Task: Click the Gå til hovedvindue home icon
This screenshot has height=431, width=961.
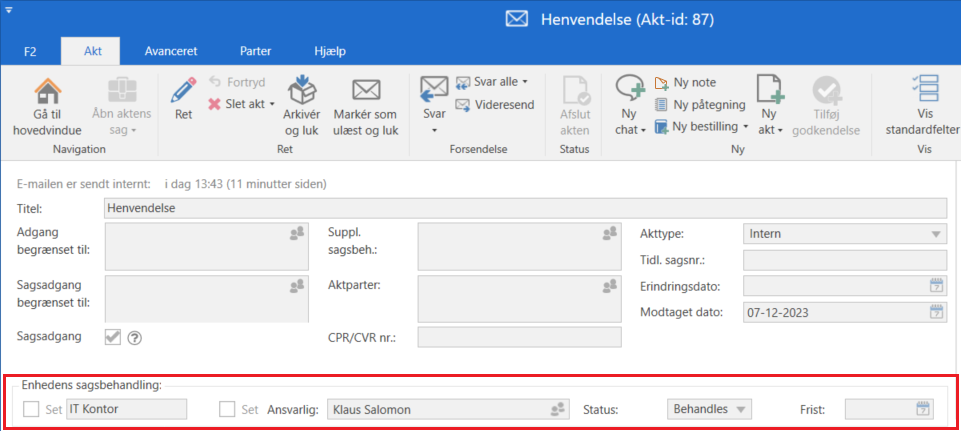Action: [47, 91]
